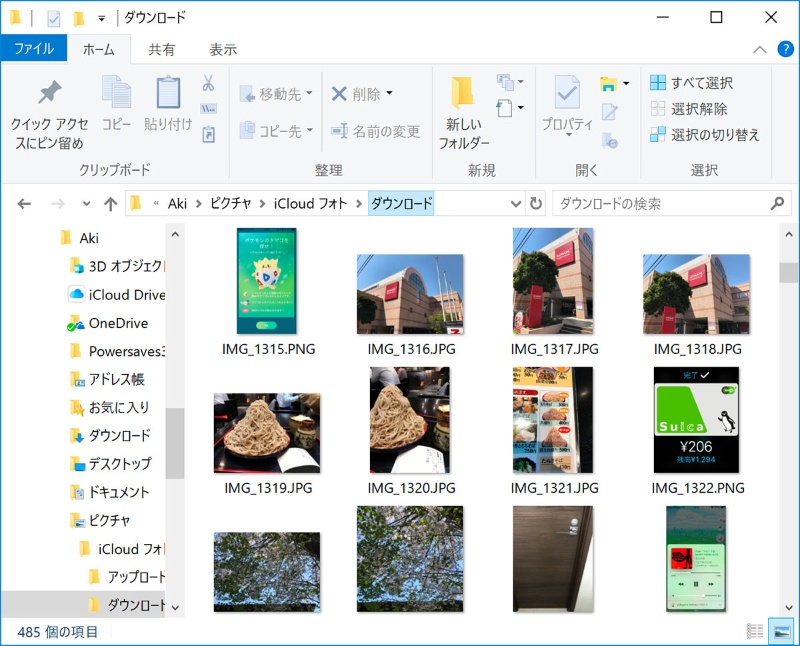The image size is (800, 646).
Task: Open the recent locations chevron beside the Forward arrow
Action: click(86, 204)
